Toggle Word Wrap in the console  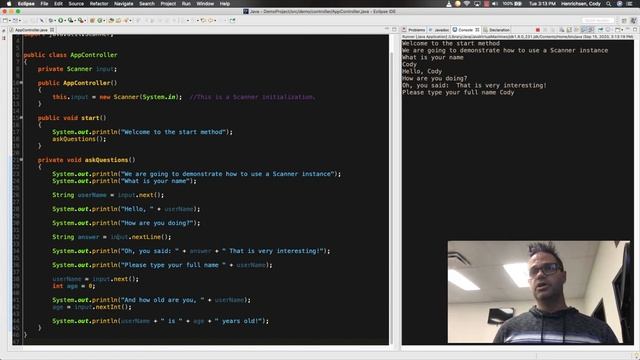point(577,29)
